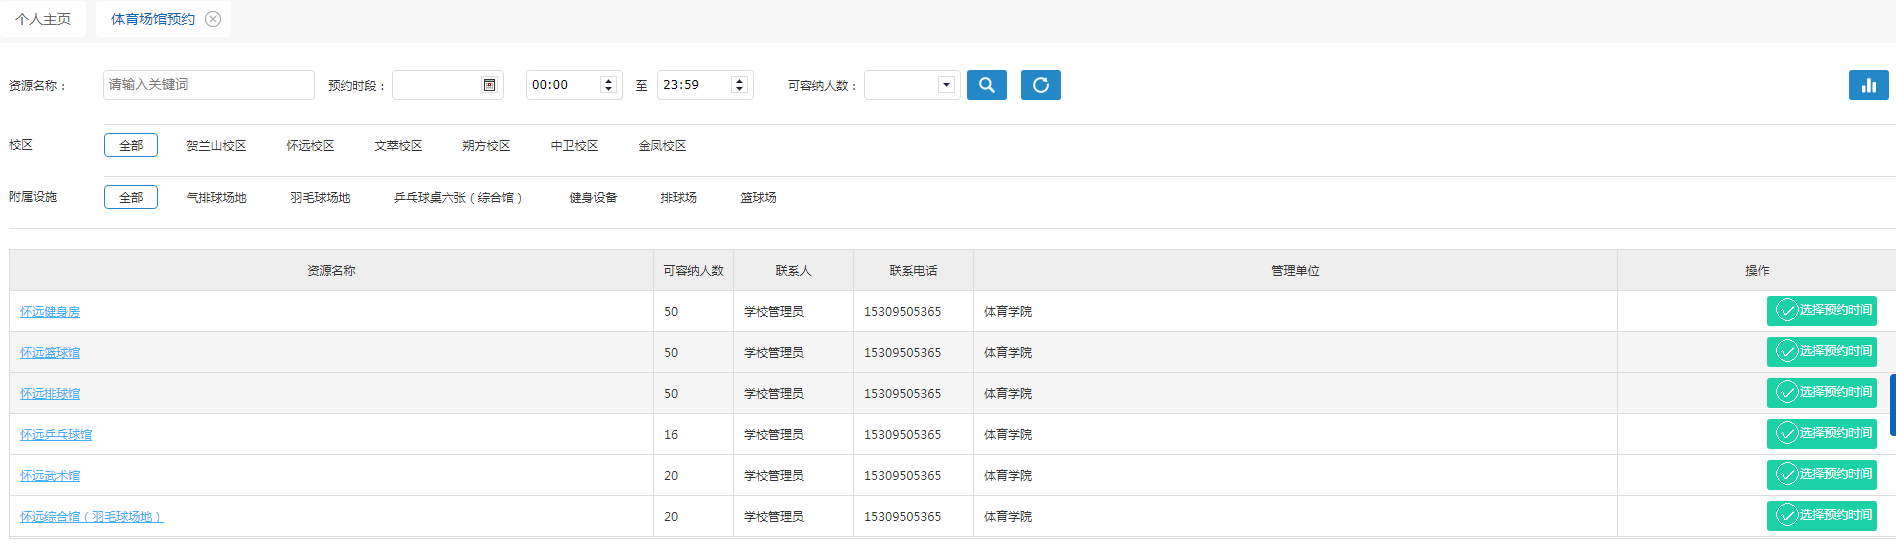Open the calendar picker for 预约时段
Viewport: 1896px width, 551px height.
tap(489, 85)
